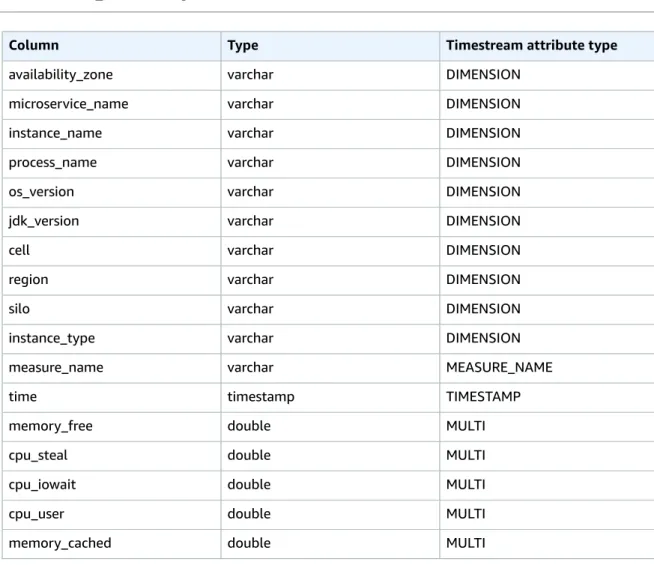Click 'varchar' in silo row
The image size is (654, 565).
click(250, 309)
